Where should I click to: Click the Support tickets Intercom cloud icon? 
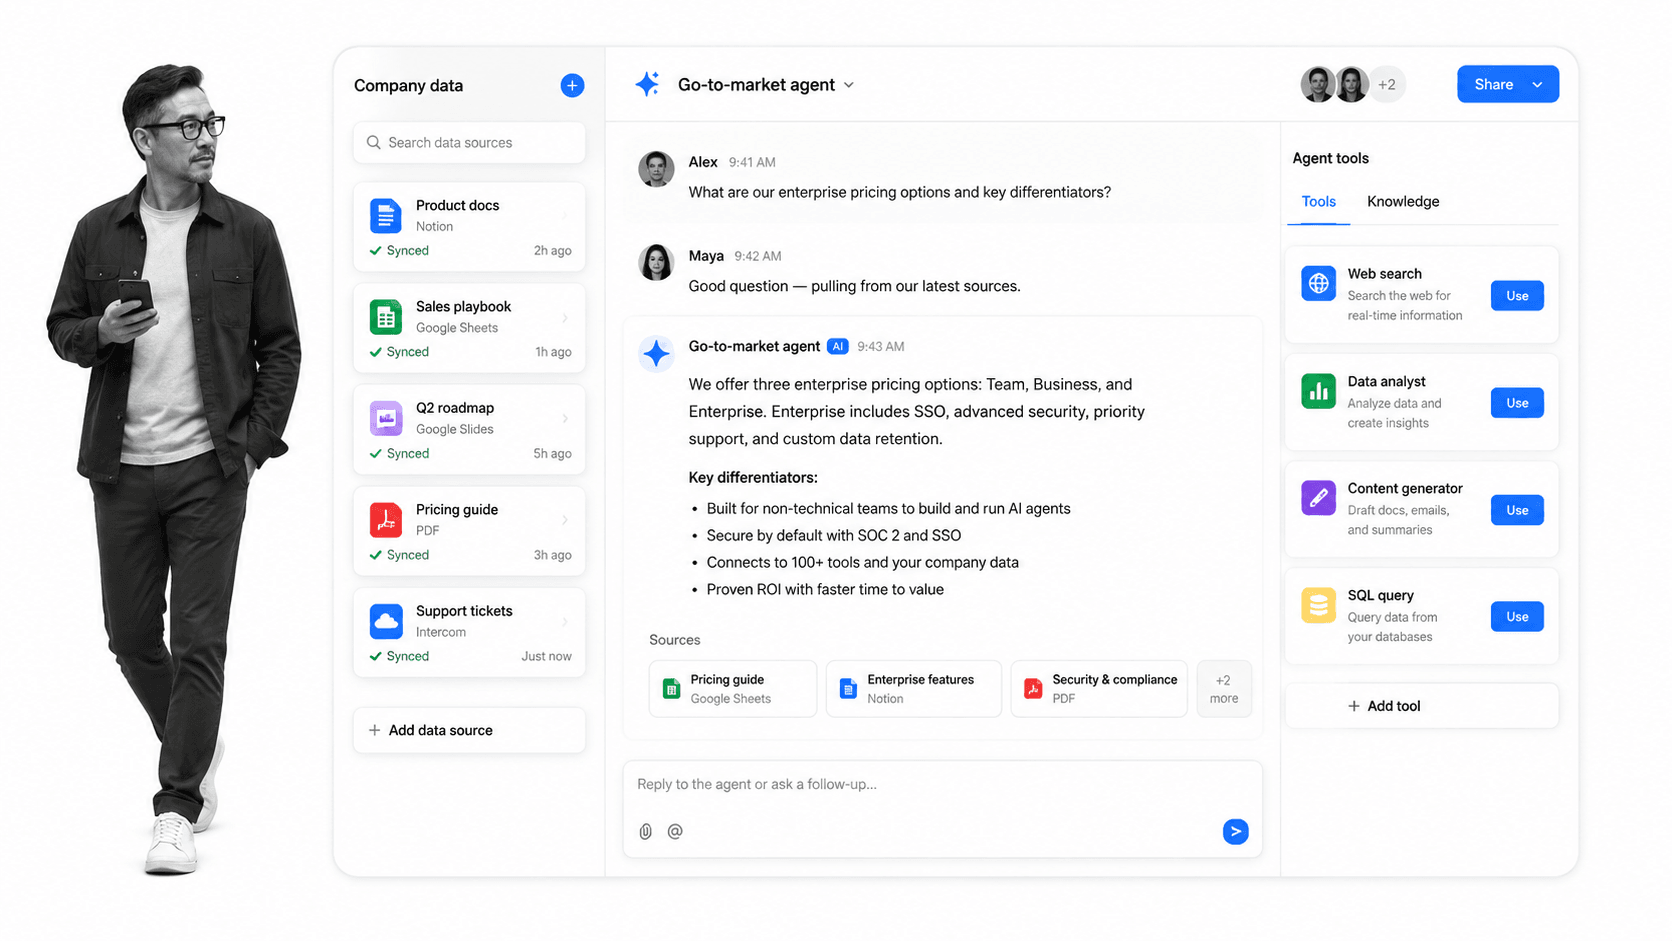click(x=385, y=621)
